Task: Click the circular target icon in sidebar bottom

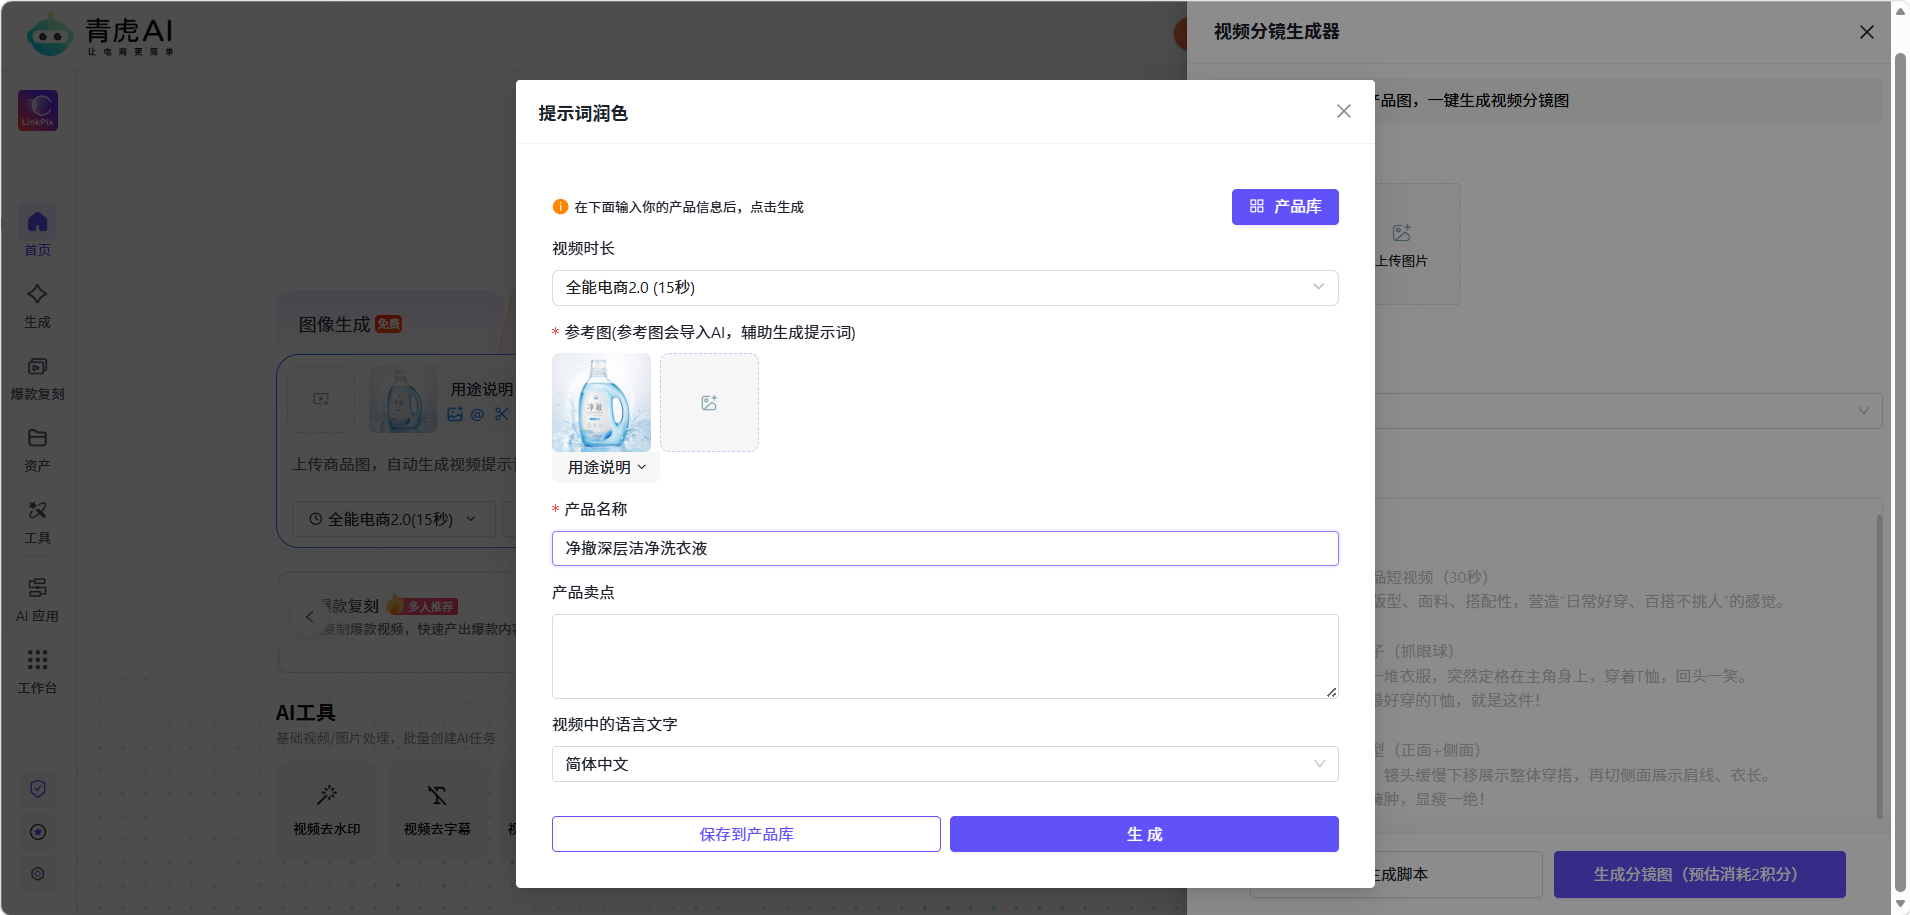Action: [38, 832]
